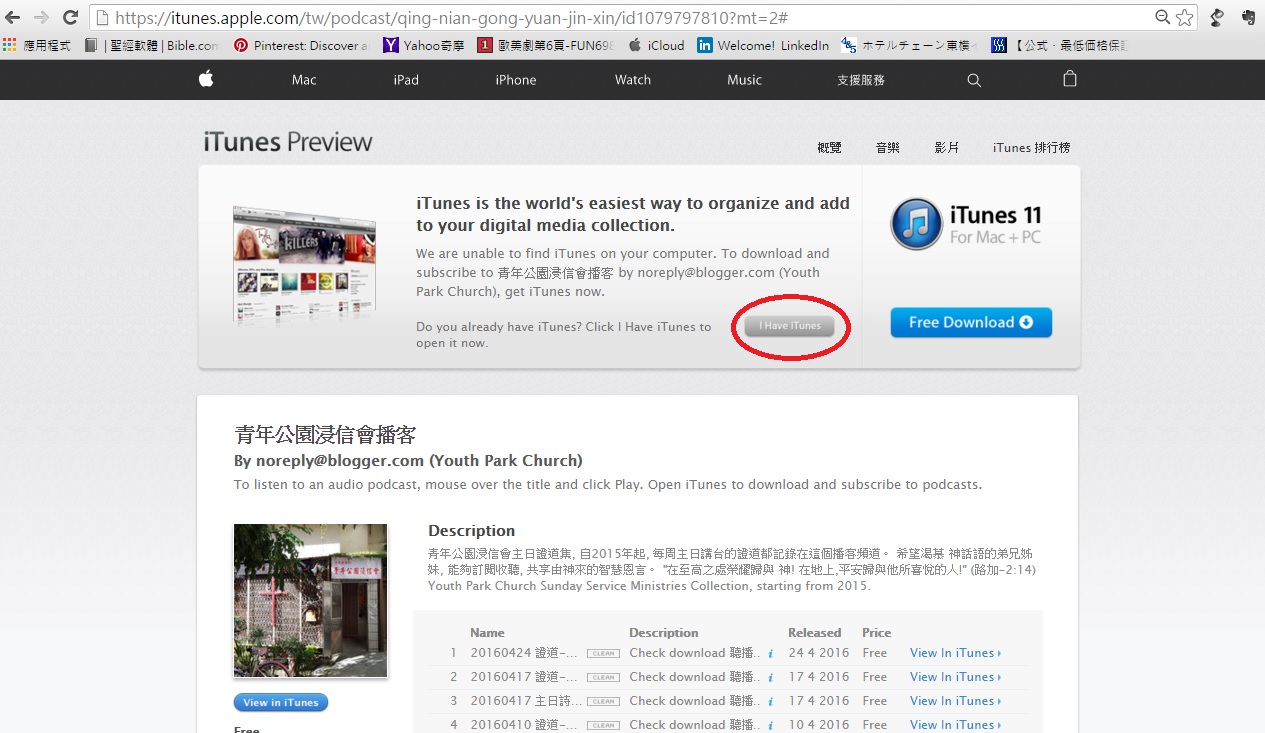Click the I Have iTunes button
1265x733 pixels.
[x=789, y=326]
